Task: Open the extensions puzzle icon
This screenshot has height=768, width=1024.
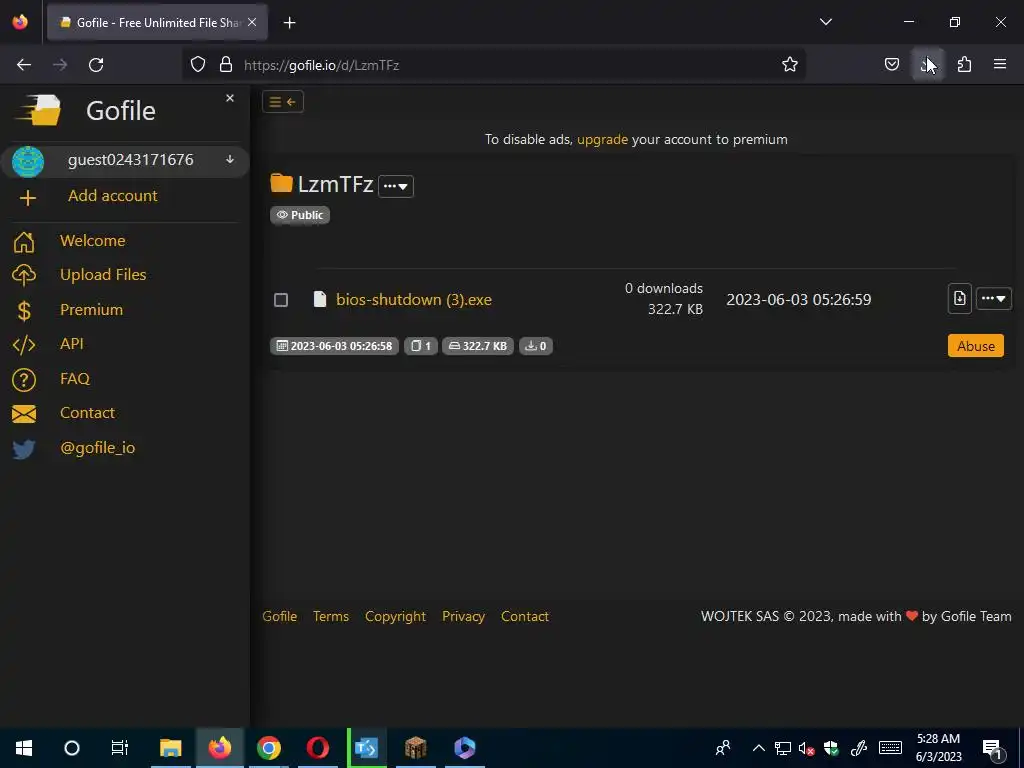Action: pyautogui.click(x=964, y=64)
